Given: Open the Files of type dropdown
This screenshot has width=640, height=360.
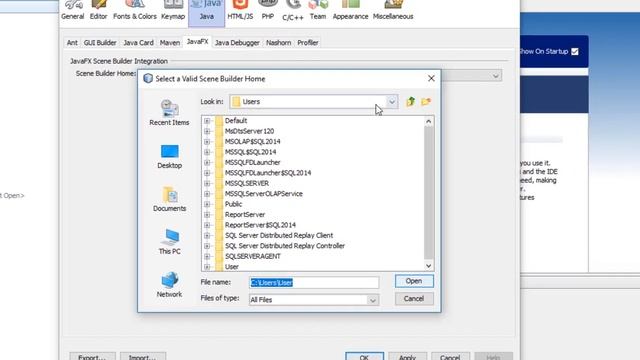Looking at the screenshot, I should tap(372, 300).
